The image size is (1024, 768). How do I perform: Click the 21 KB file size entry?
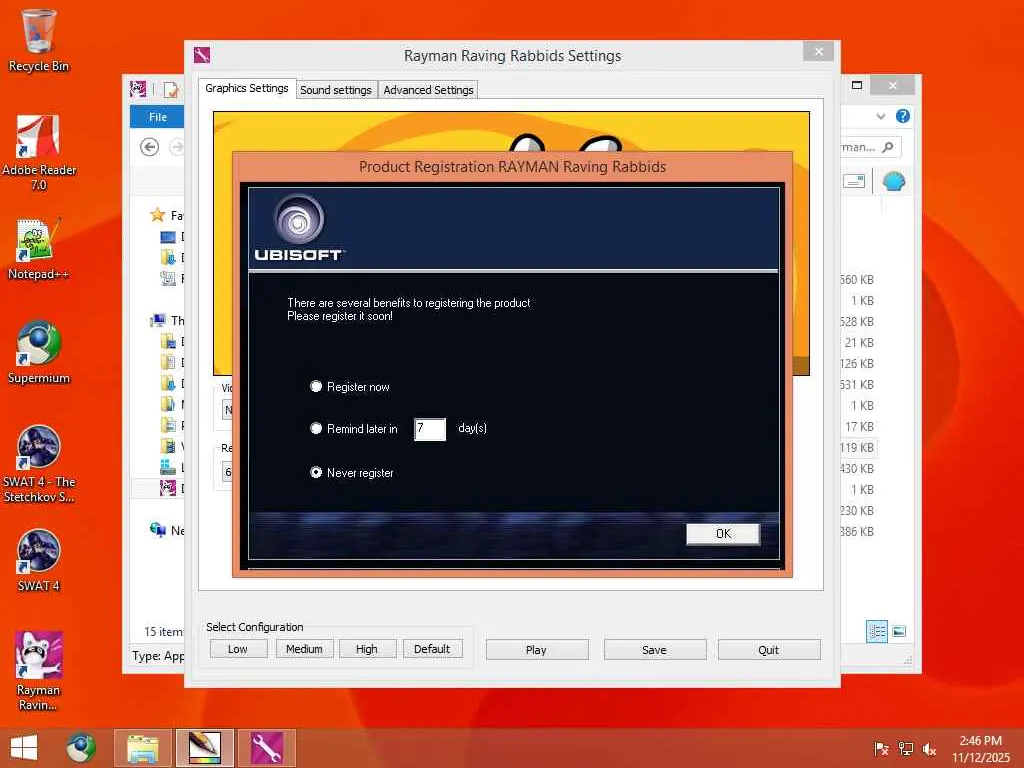tap(859, 342)
